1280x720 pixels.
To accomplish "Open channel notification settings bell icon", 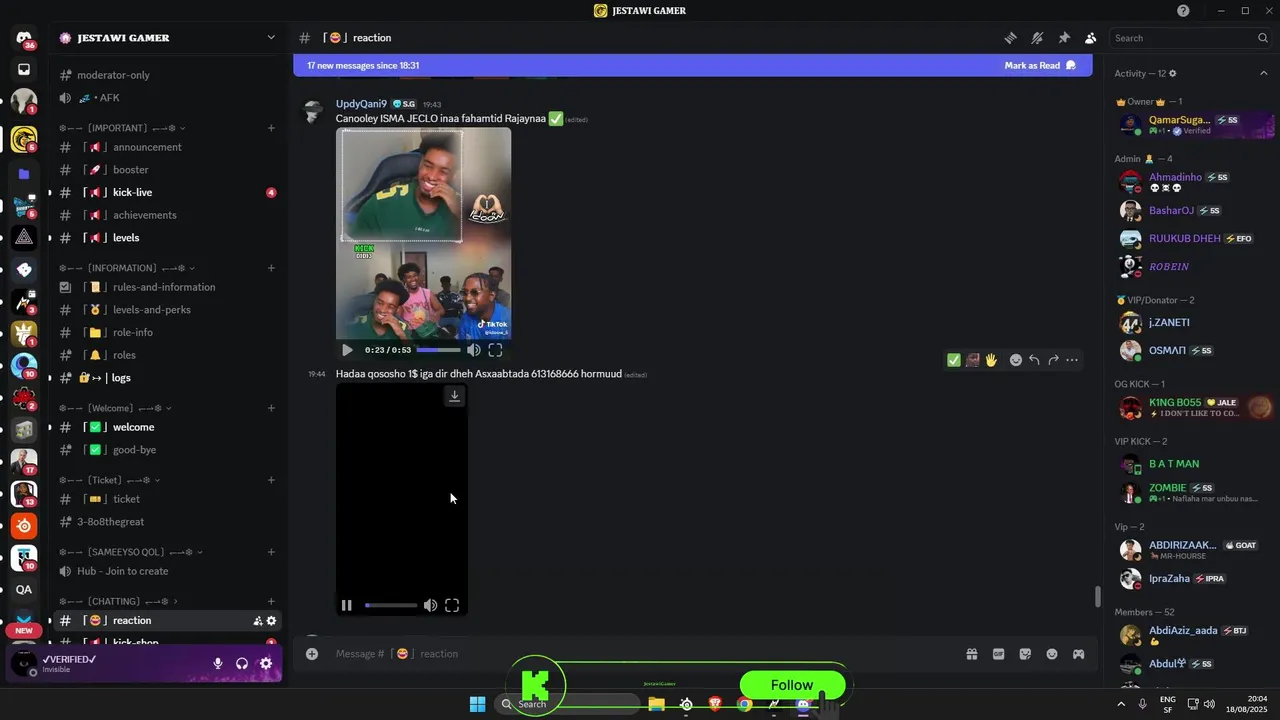I will click(x=1037, y=38).
